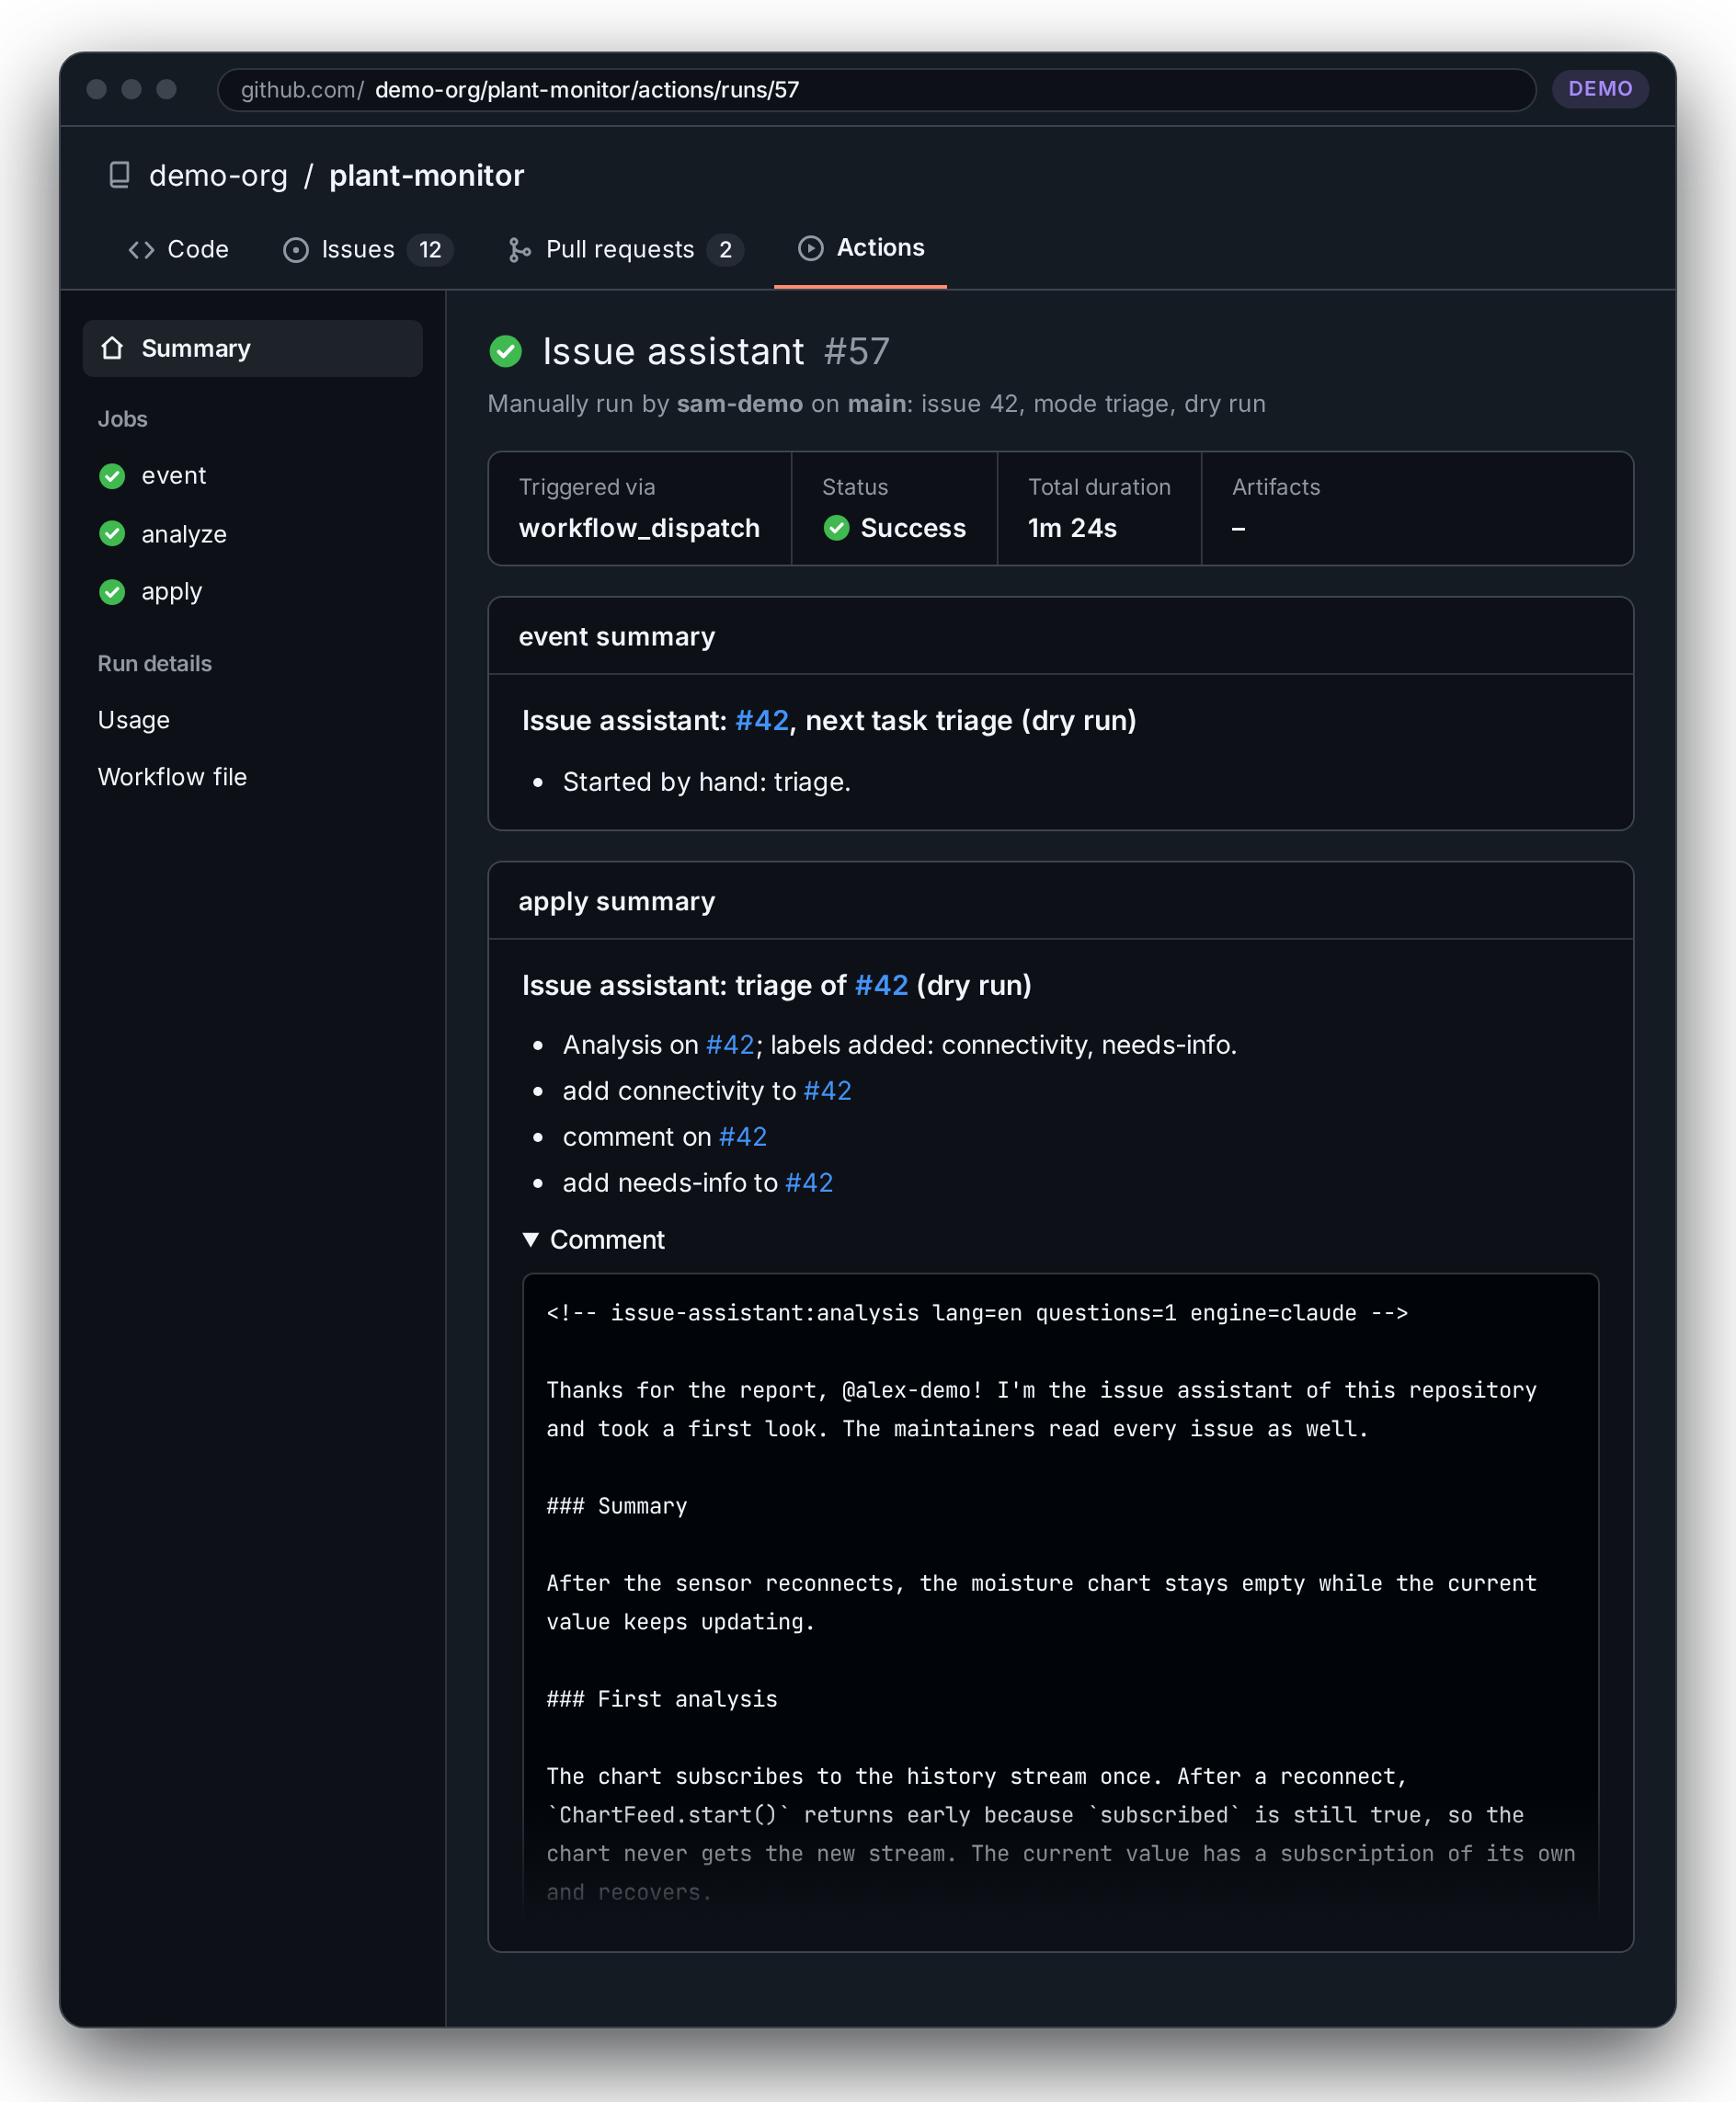
Task: Click the sam-demo username in run description
Action: [740, 404]
